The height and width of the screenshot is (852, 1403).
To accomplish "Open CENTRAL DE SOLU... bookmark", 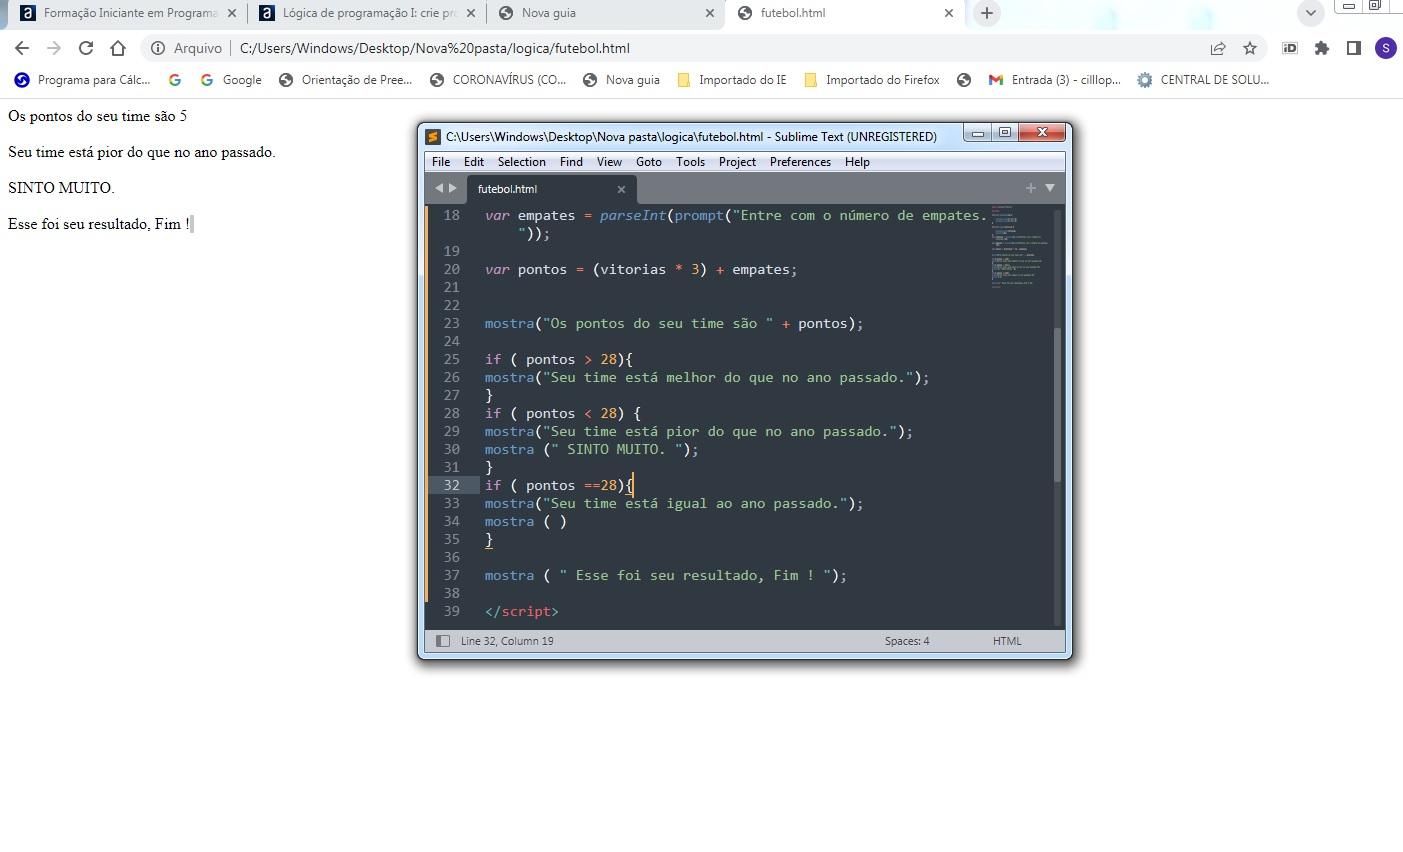I will click(1203, 80).
